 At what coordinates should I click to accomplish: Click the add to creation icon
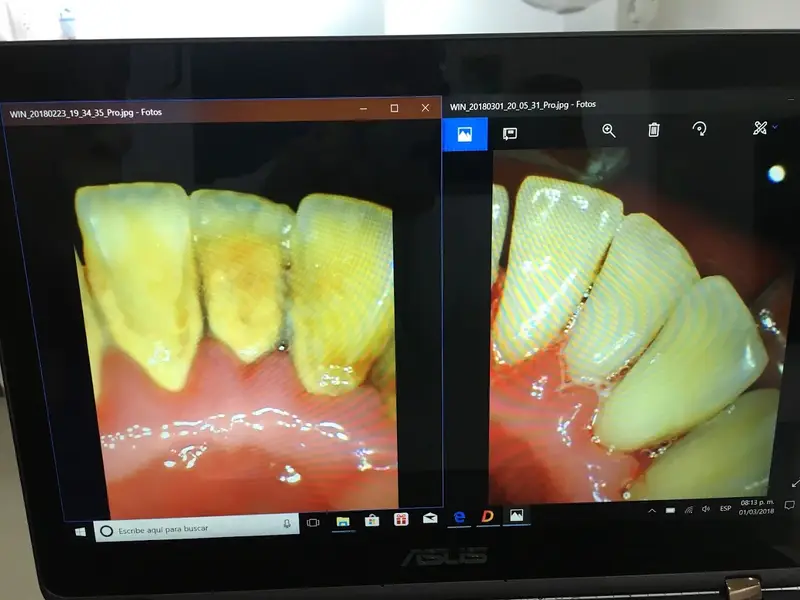[509, 133]
